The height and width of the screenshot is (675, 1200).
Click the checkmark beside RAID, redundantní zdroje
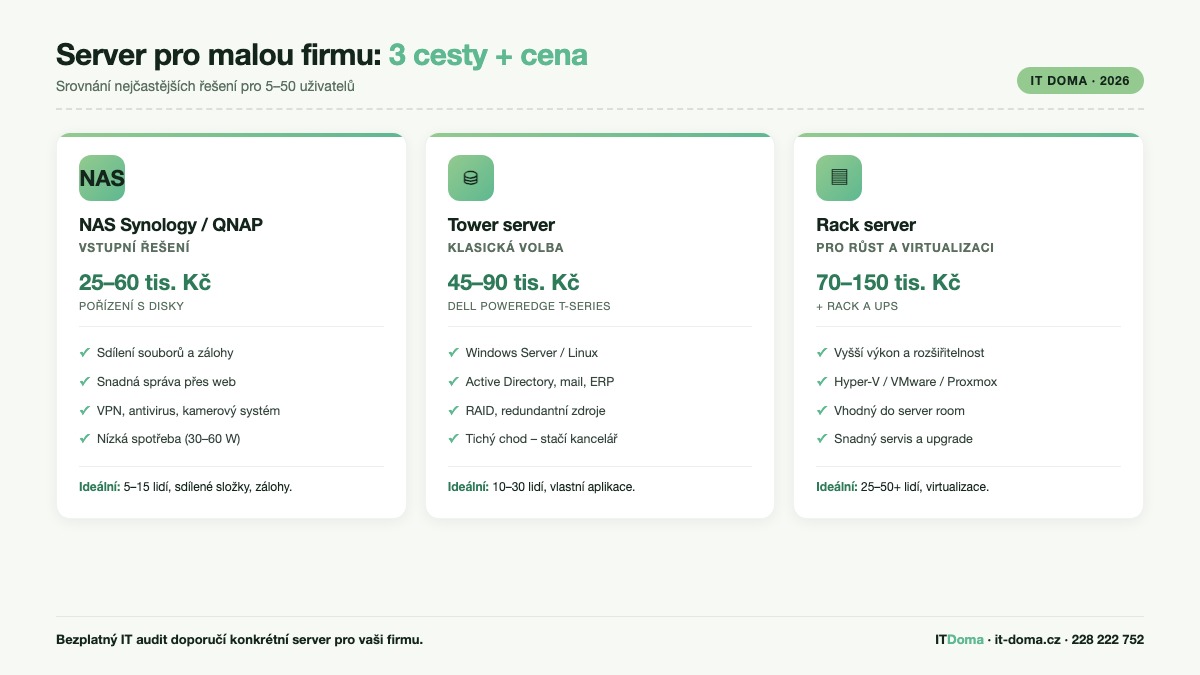[x=454, y=411]
